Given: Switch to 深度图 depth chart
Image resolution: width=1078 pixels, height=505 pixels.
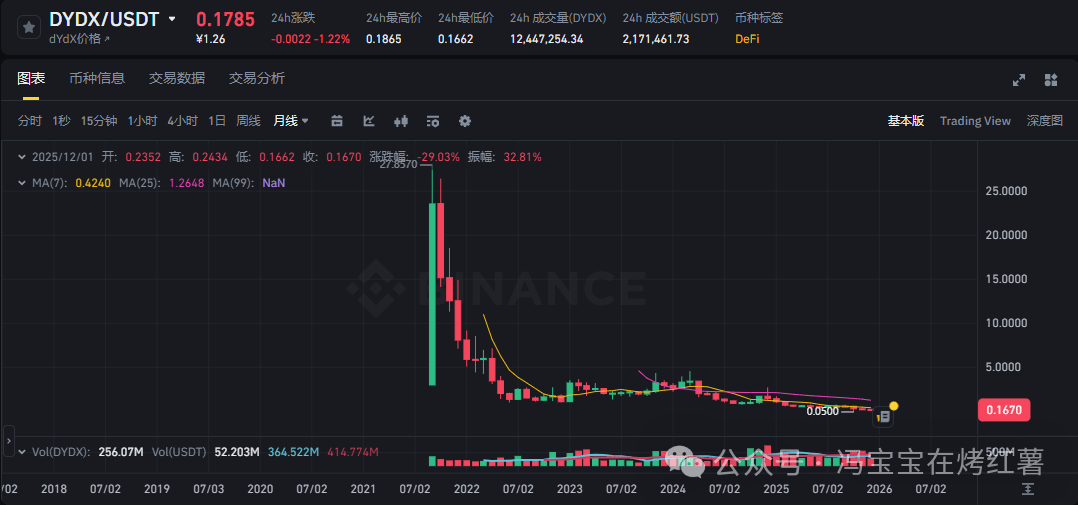Looking at the screenshot, I should click(x=1044, y=121).
